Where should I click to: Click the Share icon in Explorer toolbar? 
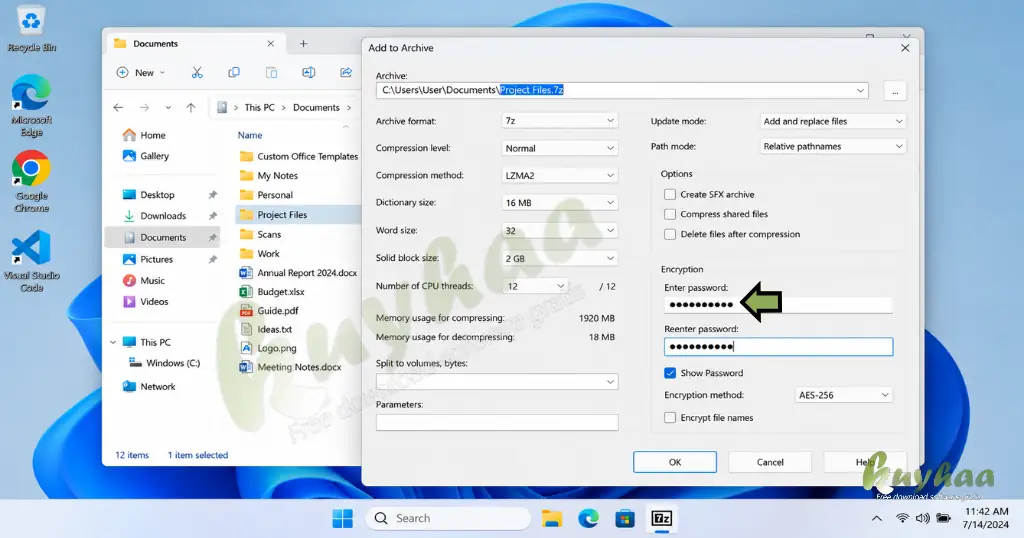pos(345,72)
